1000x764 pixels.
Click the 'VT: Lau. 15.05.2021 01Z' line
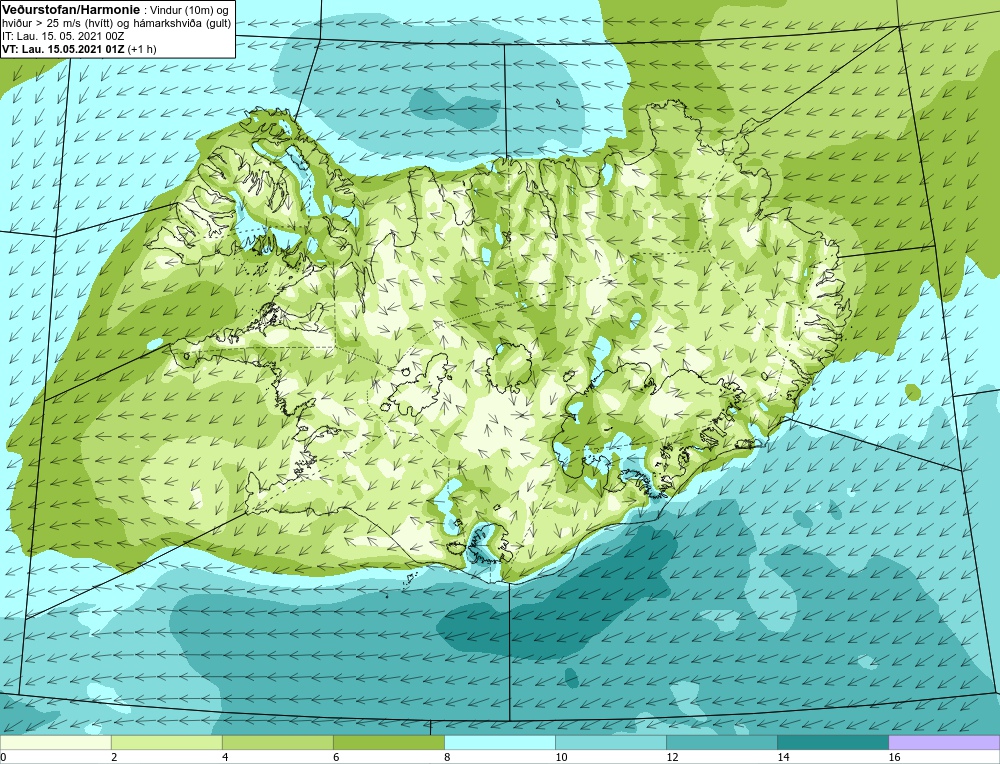click(x=64, y=48)
